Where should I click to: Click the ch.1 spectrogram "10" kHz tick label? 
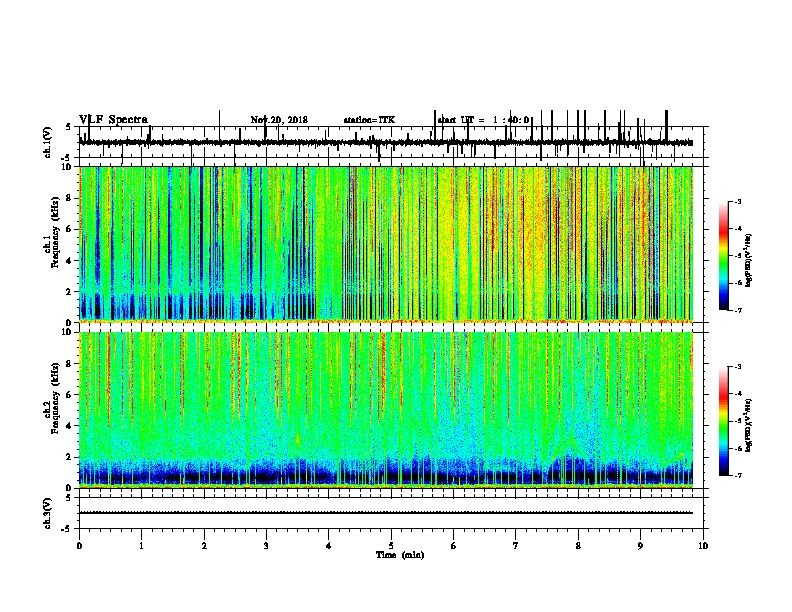[x=66, y=167]
